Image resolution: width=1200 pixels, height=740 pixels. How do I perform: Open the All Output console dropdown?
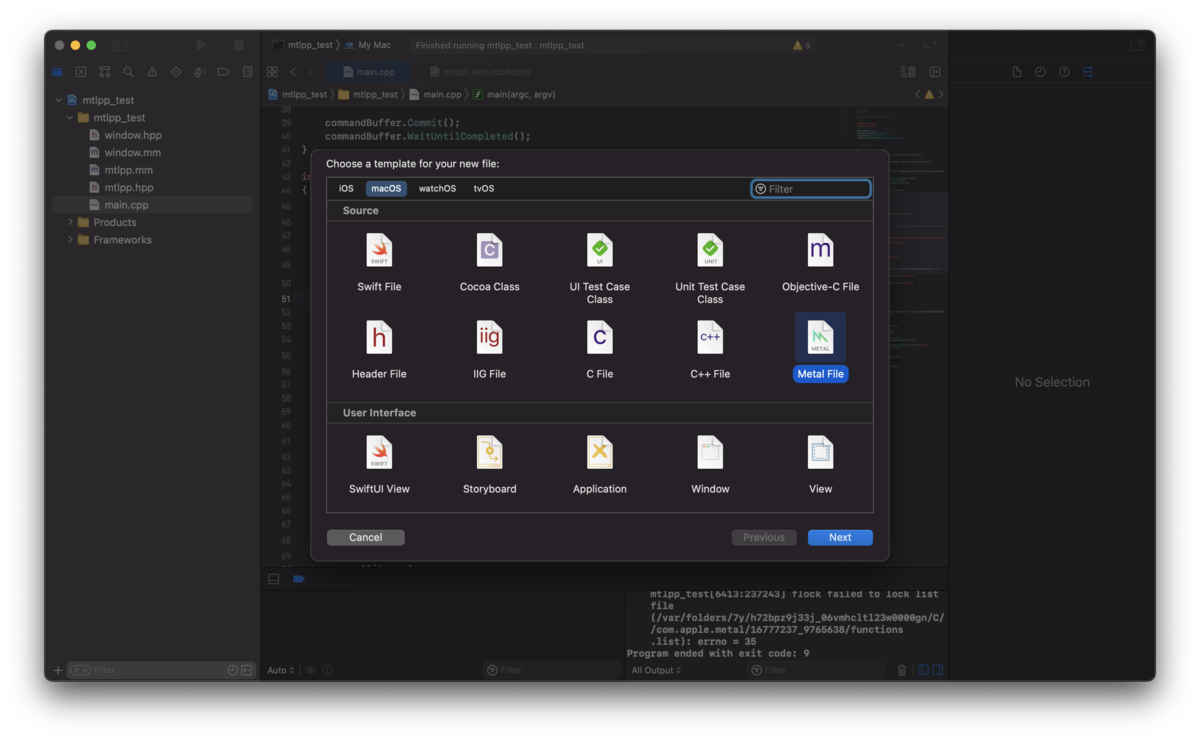coord(656,670)
